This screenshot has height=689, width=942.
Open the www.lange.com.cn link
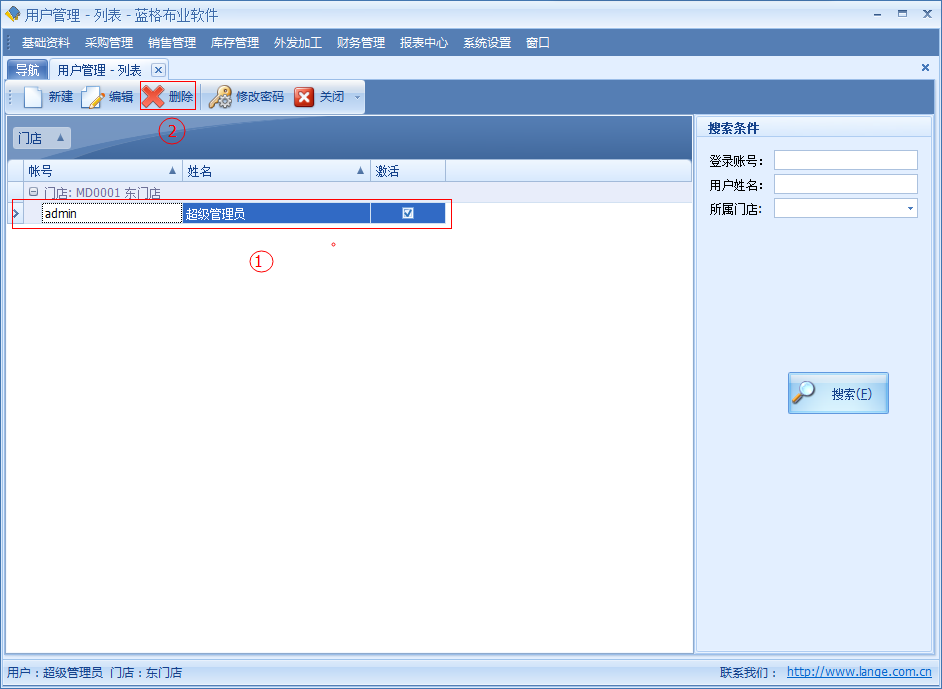tap(859, 673)
